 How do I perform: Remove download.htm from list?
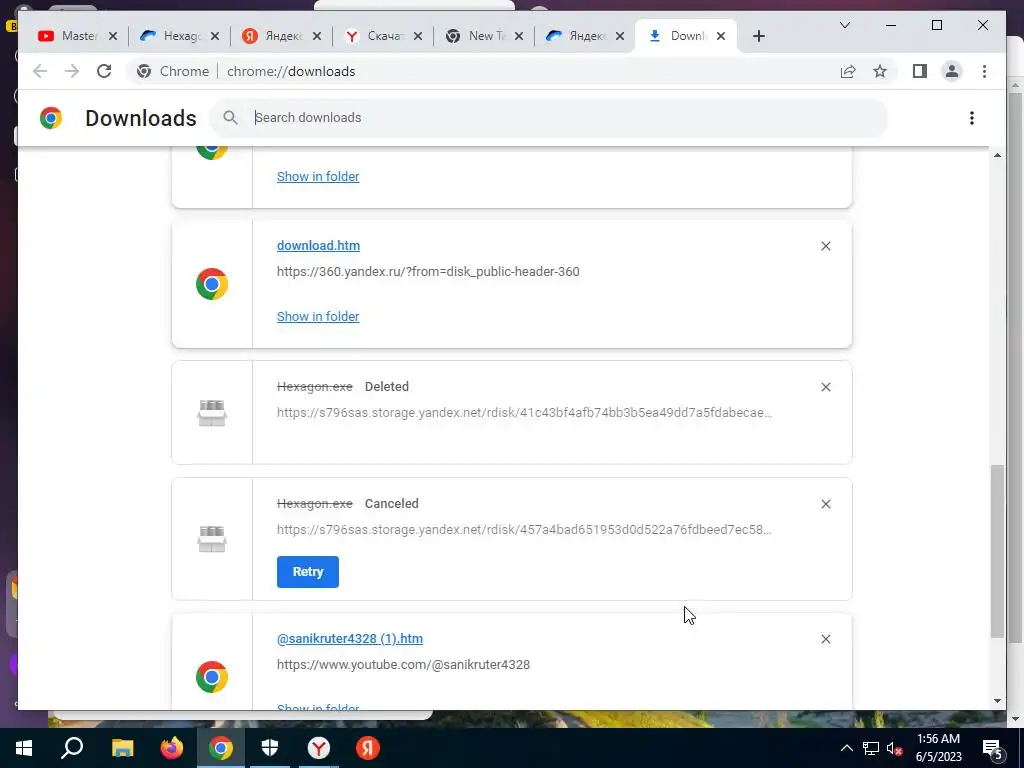(825, 246)
